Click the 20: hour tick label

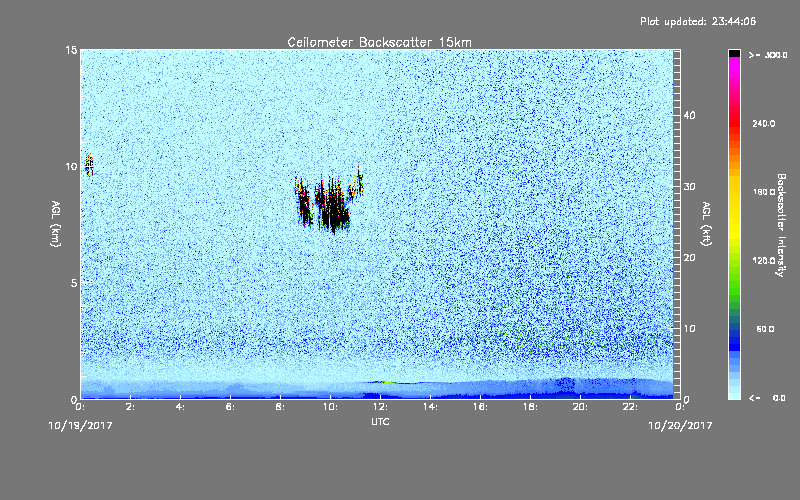pos(580,407)
